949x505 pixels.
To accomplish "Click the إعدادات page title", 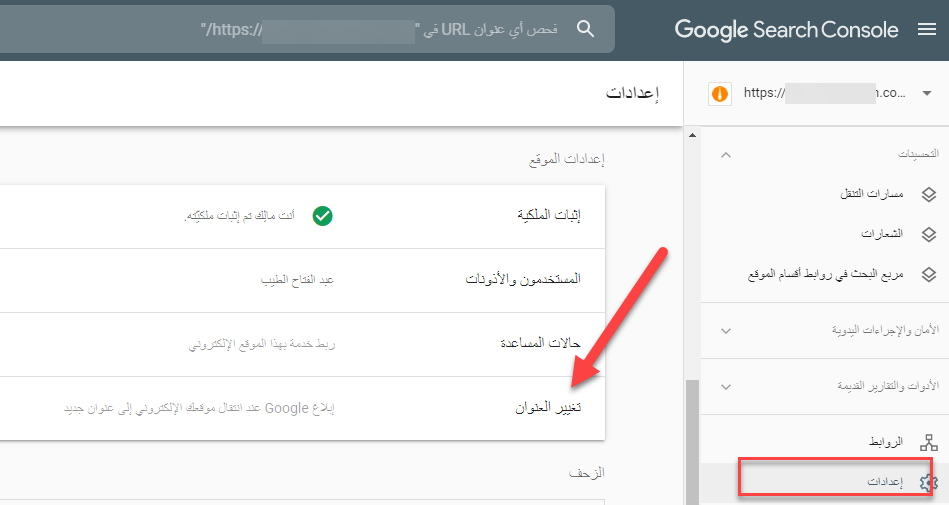I will point(632,93).
